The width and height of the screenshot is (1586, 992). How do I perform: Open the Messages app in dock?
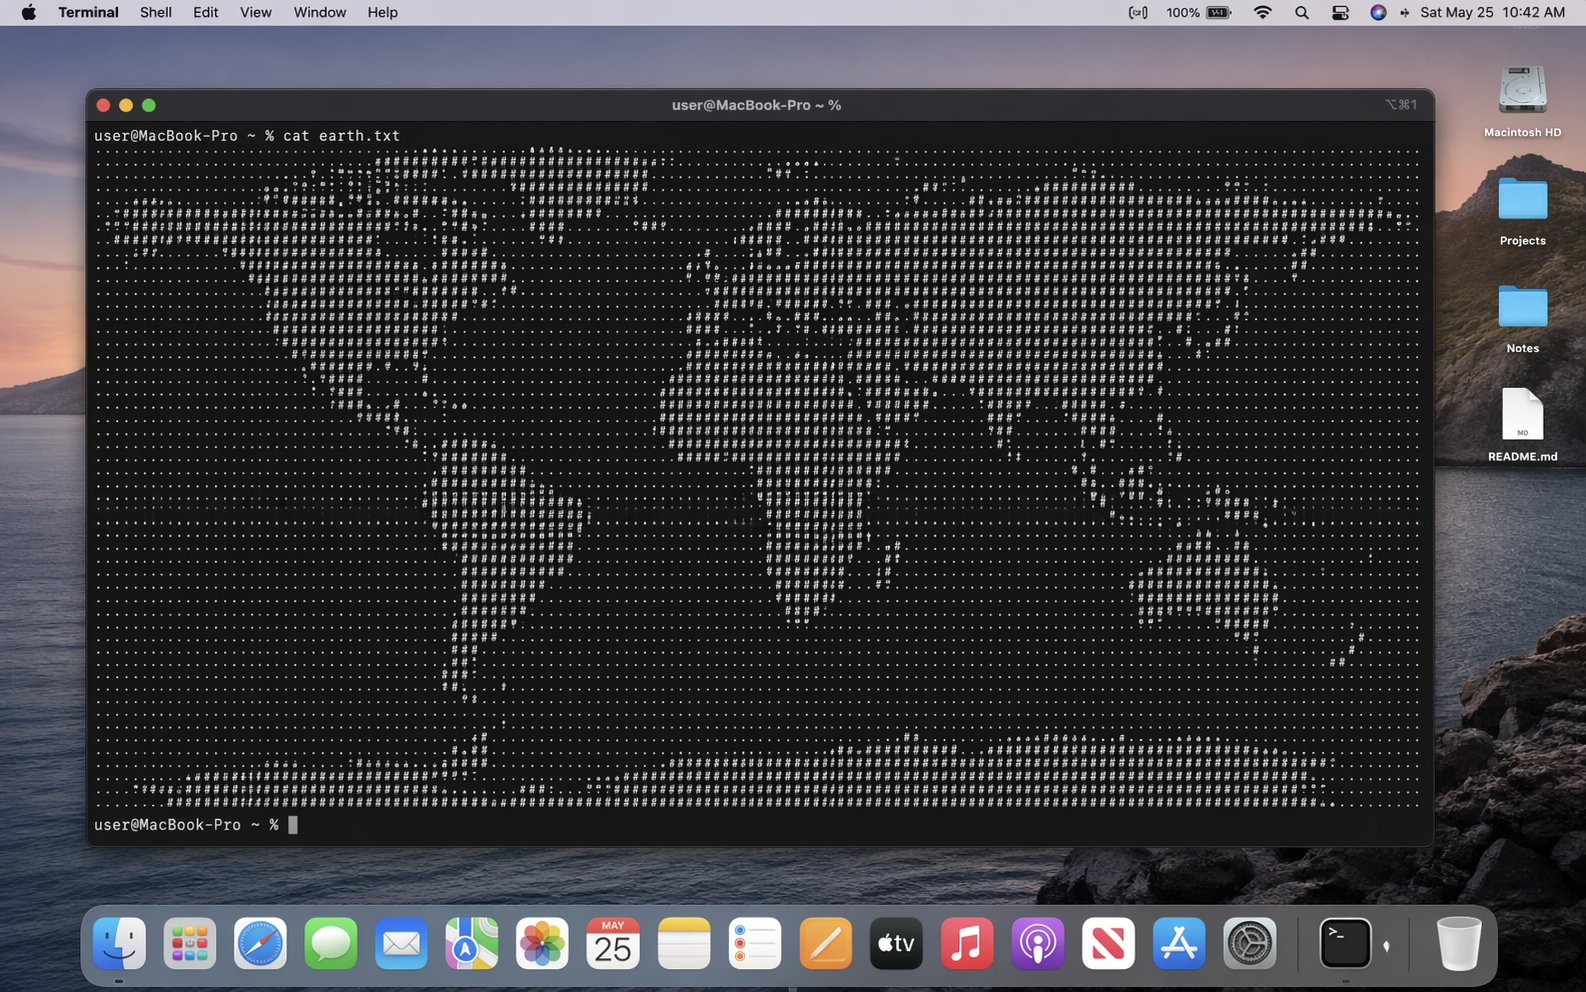(331, 943)
